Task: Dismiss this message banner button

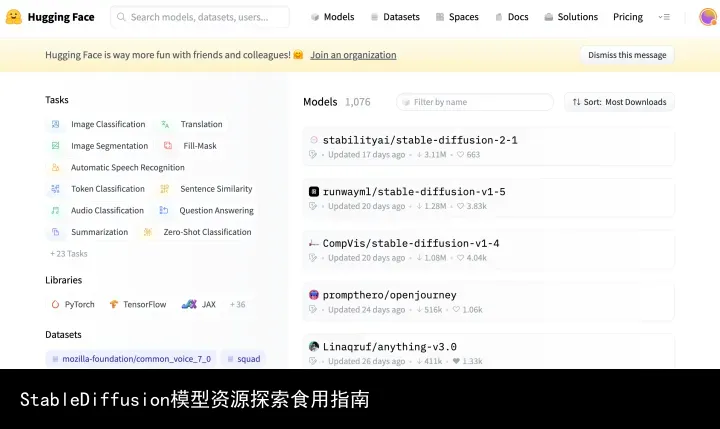Action: [627, 55]
